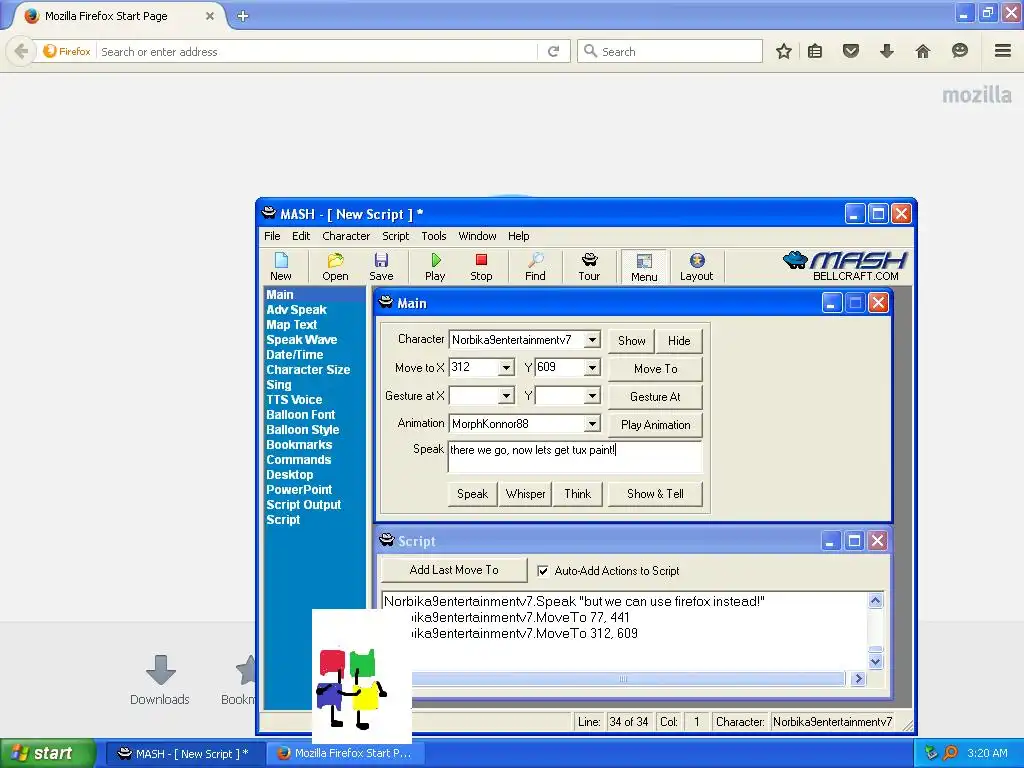Toggle the Menu panel icon in the MASH toolbar

(x=644, y=267)
